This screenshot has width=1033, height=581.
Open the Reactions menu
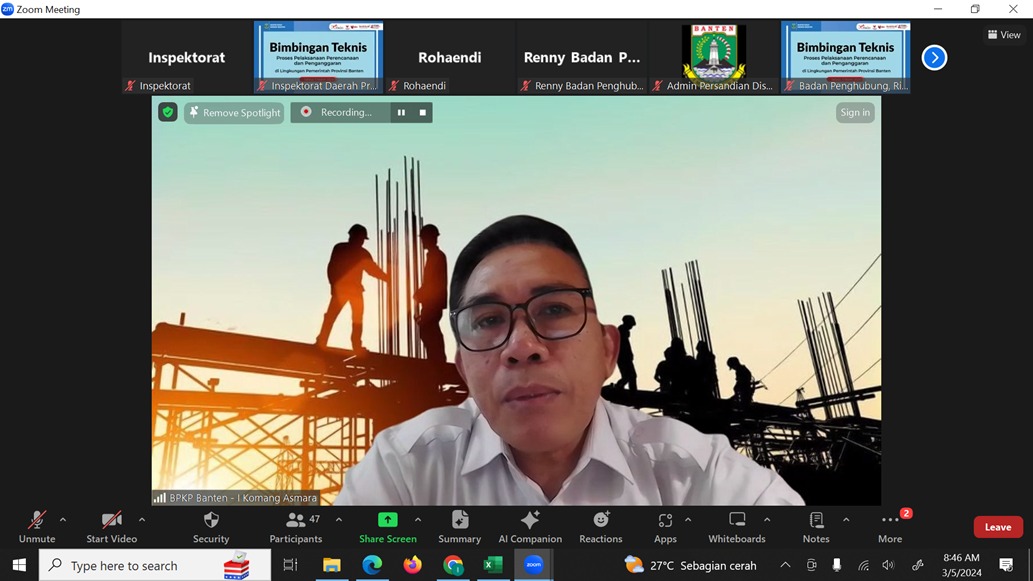point(600,527)
